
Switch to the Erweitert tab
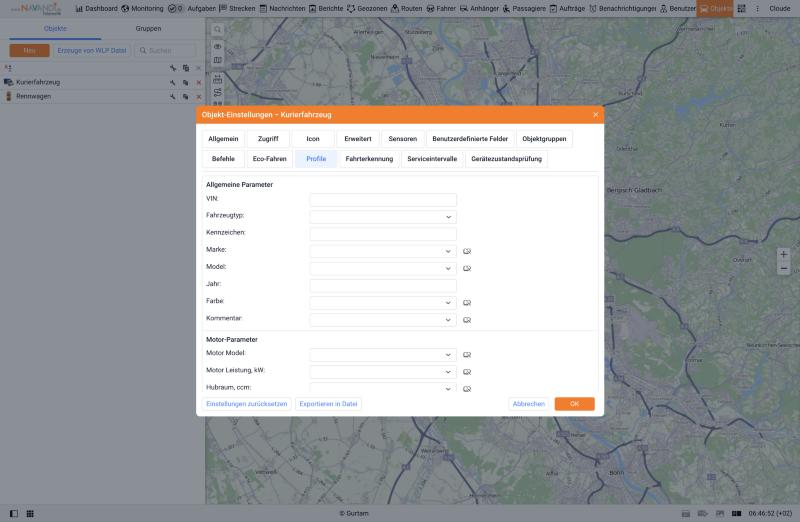(358, 139)
